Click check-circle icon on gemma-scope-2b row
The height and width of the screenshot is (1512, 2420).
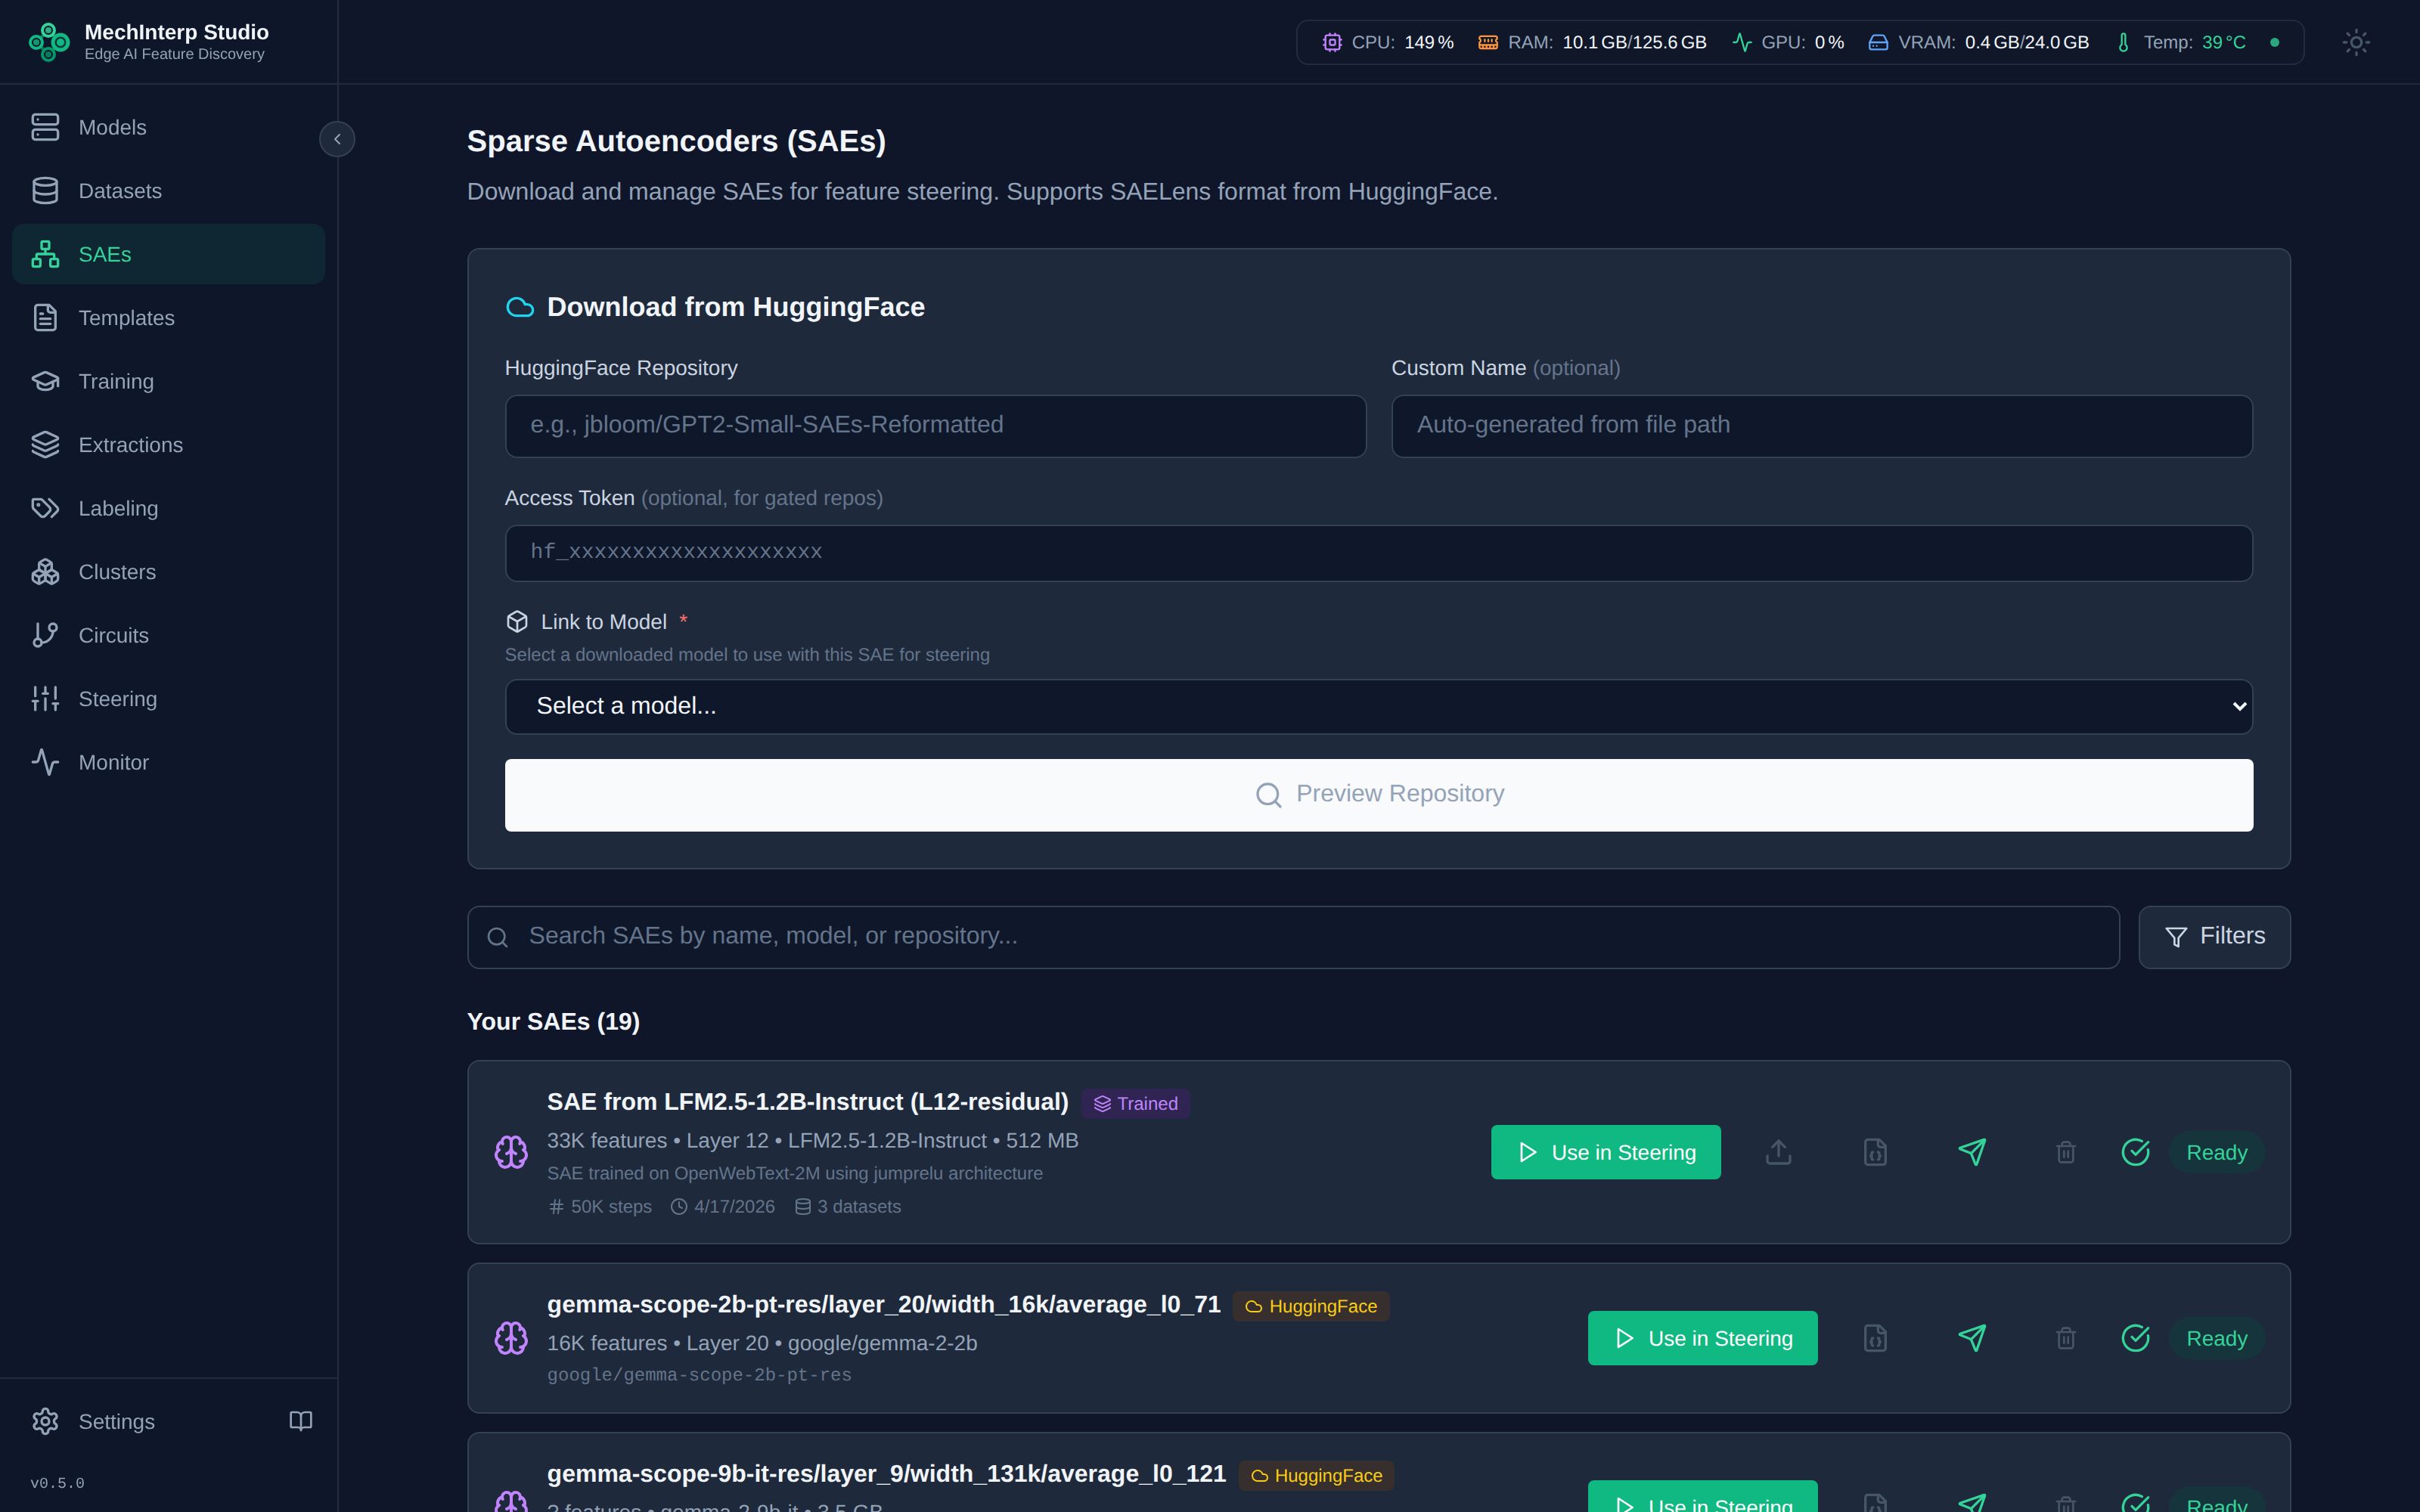pos(2135,1338)
